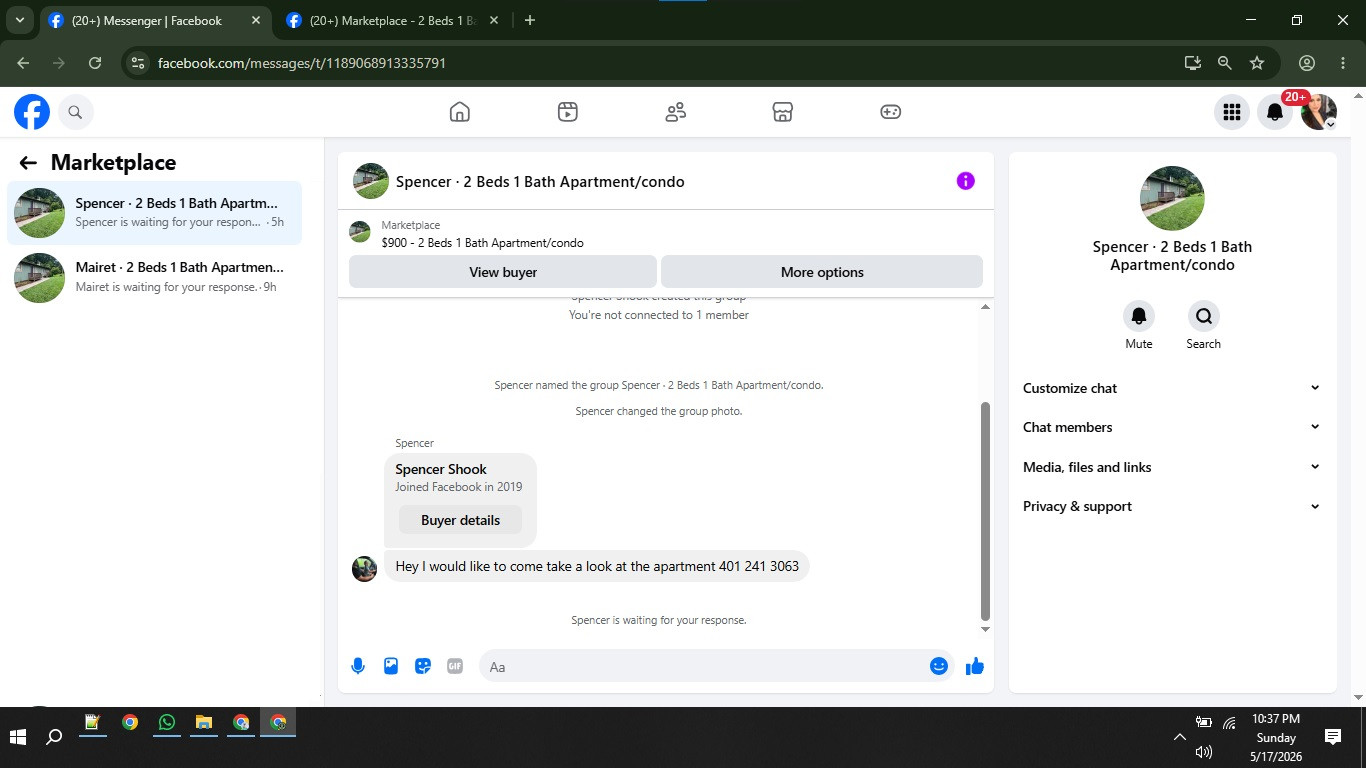
Task: Show hidden system tray icons
Action: (1180, 737)
